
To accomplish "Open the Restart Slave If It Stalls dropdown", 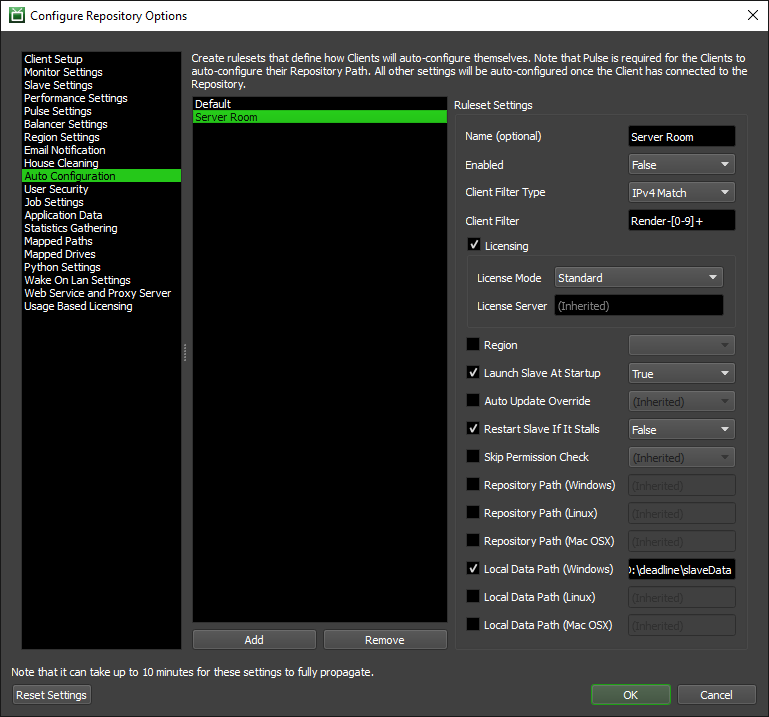I will [x=681, y=429].
